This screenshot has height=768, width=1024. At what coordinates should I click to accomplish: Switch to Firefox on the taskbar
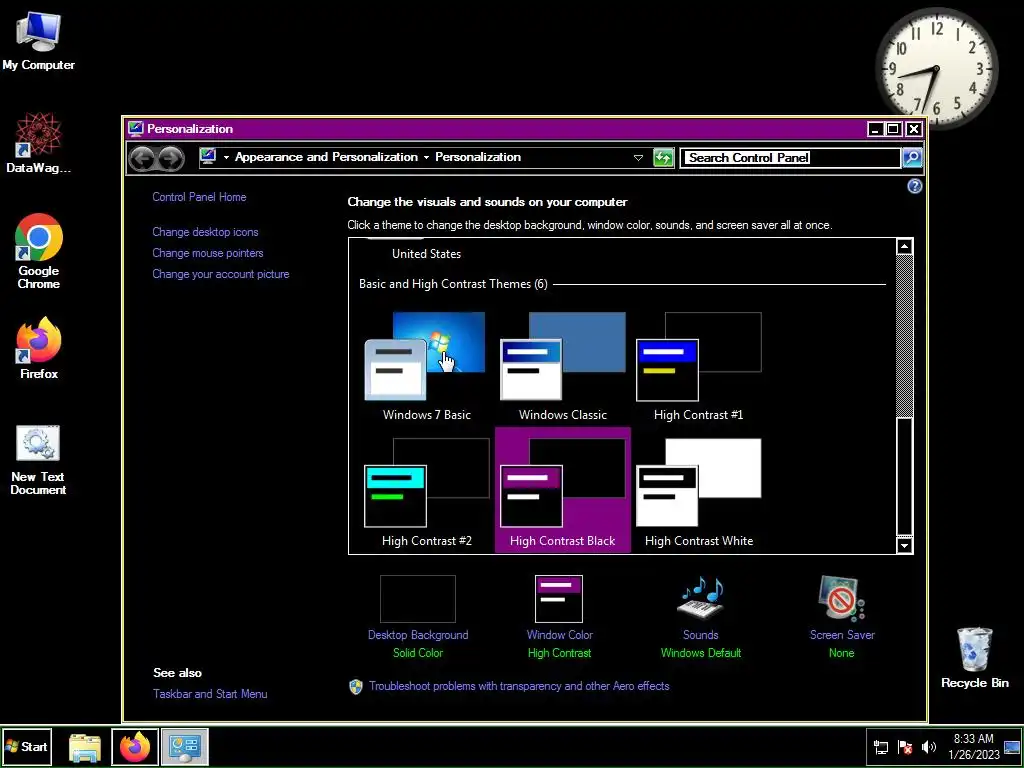[135, 746]
